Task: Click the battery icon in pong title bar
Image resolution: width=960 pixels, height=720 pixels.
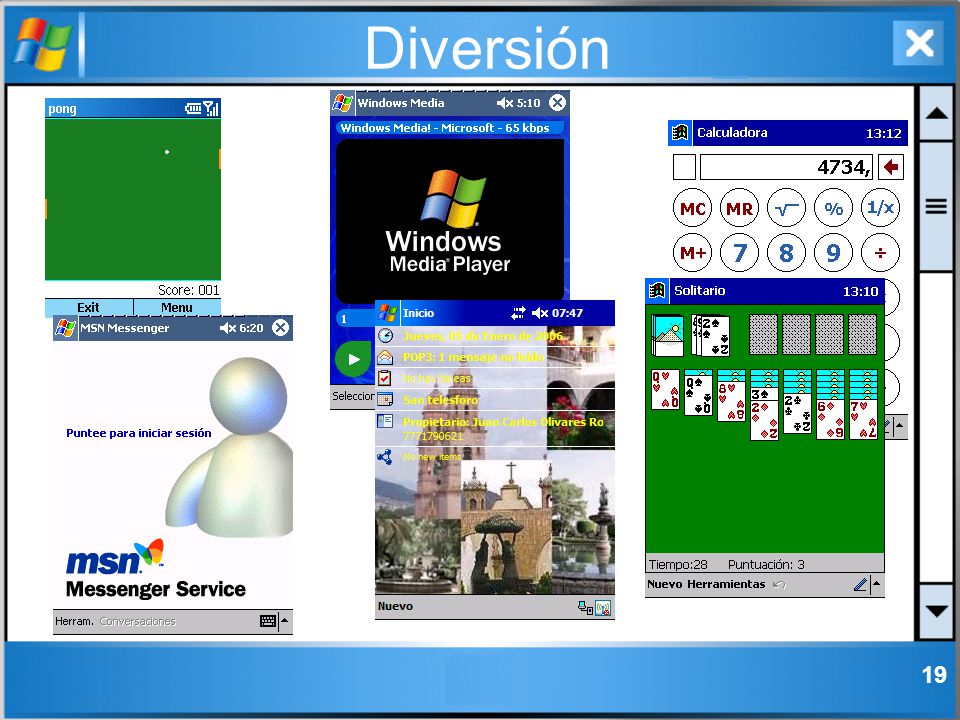Action: point(193,108)
